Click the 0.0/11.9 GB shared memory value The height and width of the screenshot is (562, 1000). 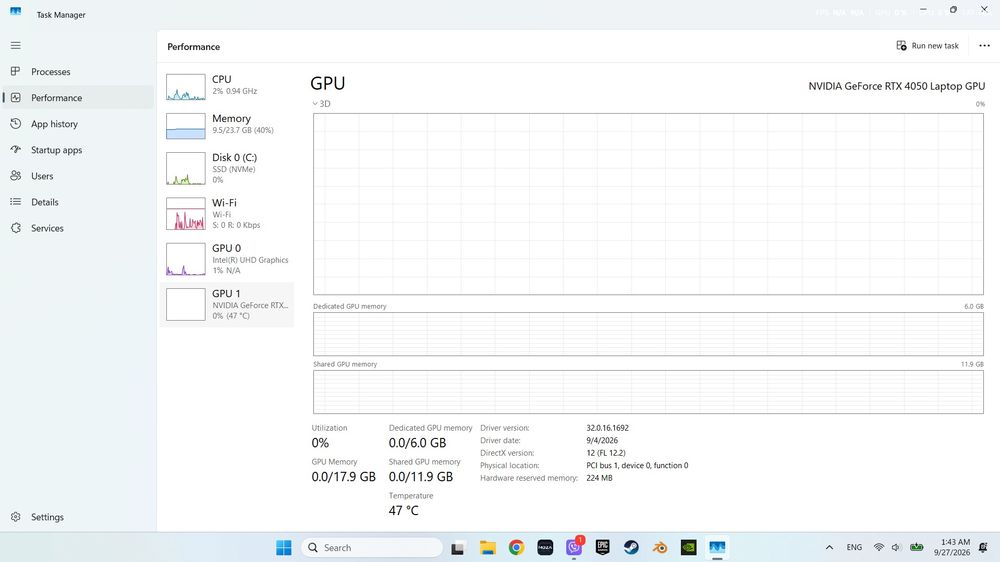[x=420, y=477]
